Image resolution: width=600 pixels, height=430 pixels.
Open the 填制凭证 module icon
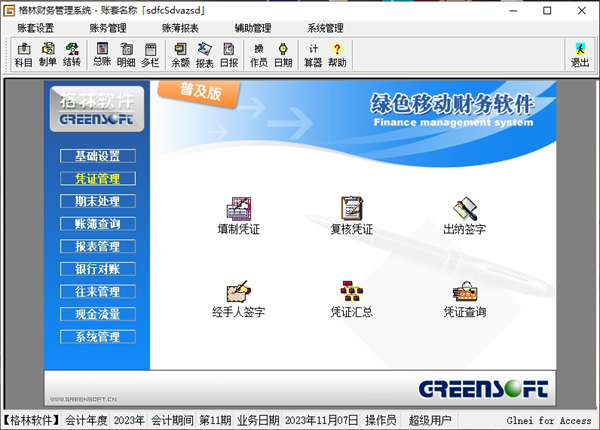tap(238, 215)
